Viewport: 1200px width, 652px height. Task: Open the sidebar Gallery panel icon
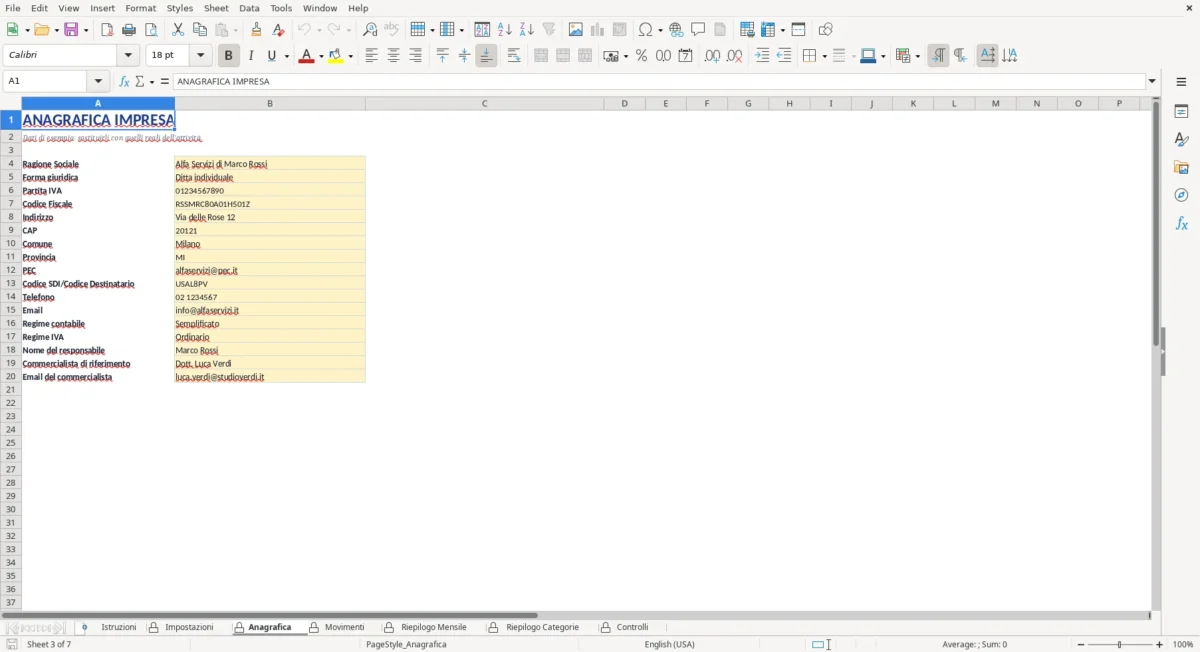1182,167
